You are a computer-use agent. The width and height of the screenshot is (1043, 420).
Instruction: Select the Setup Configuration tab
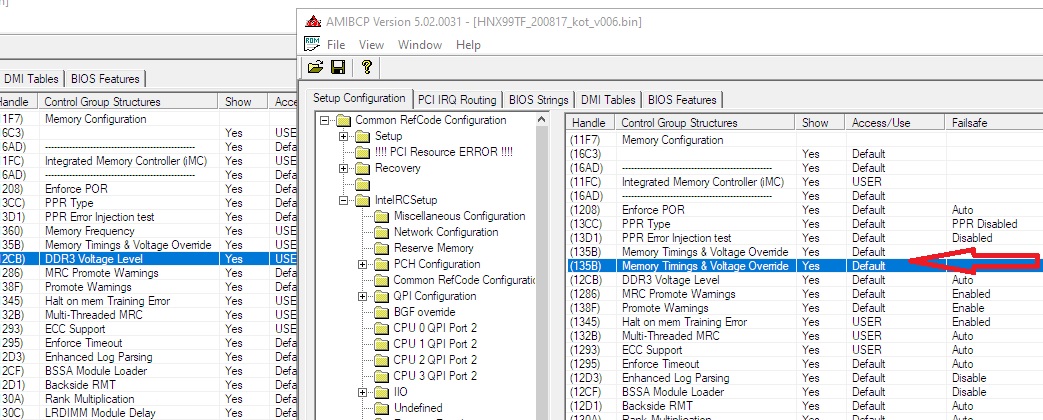(x=359, y=99)
